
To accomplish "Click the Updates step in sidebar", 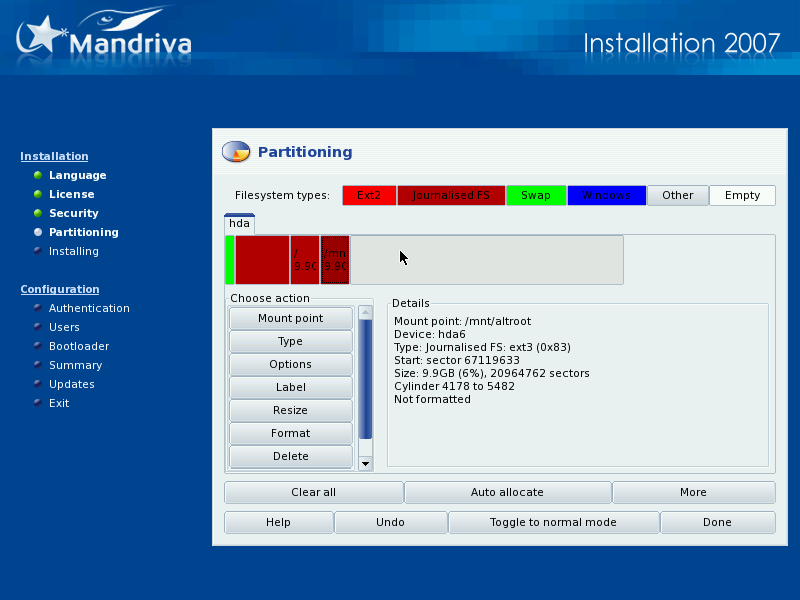I will 71,384.
